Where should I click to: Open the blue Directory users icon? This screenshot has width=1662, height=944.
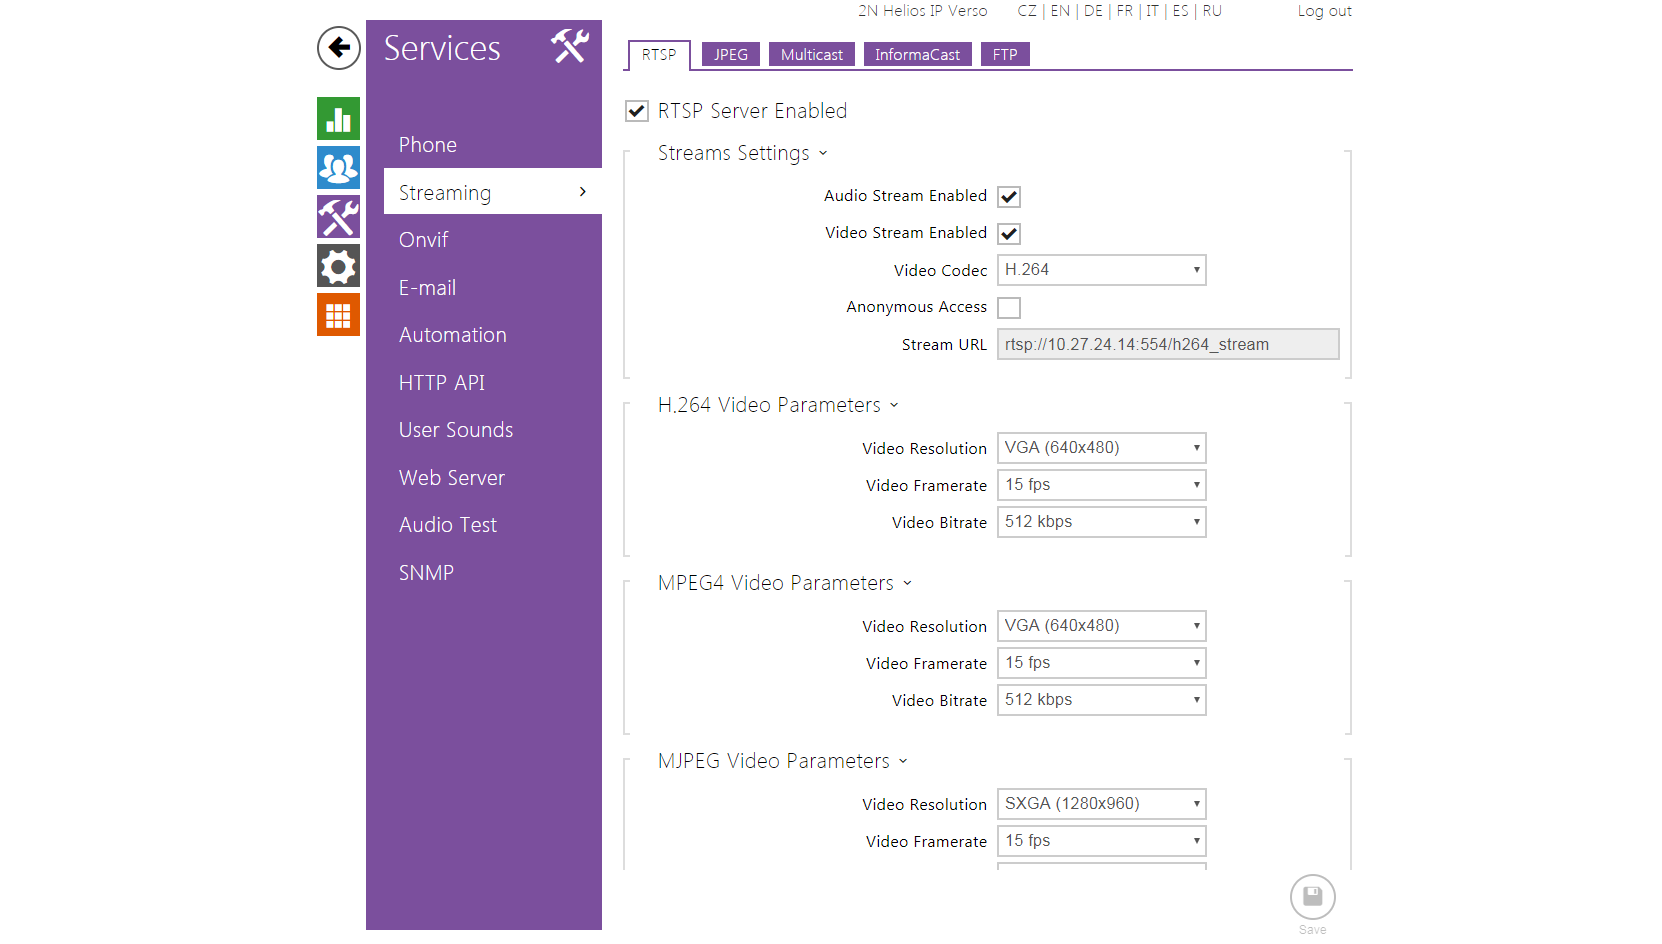tap(338, 168)
